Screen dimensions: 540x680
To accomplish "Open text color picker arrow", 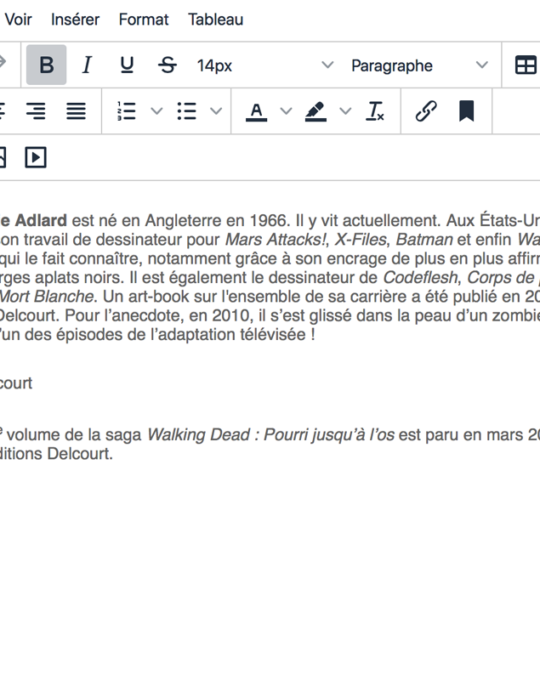I will point(286,111).
